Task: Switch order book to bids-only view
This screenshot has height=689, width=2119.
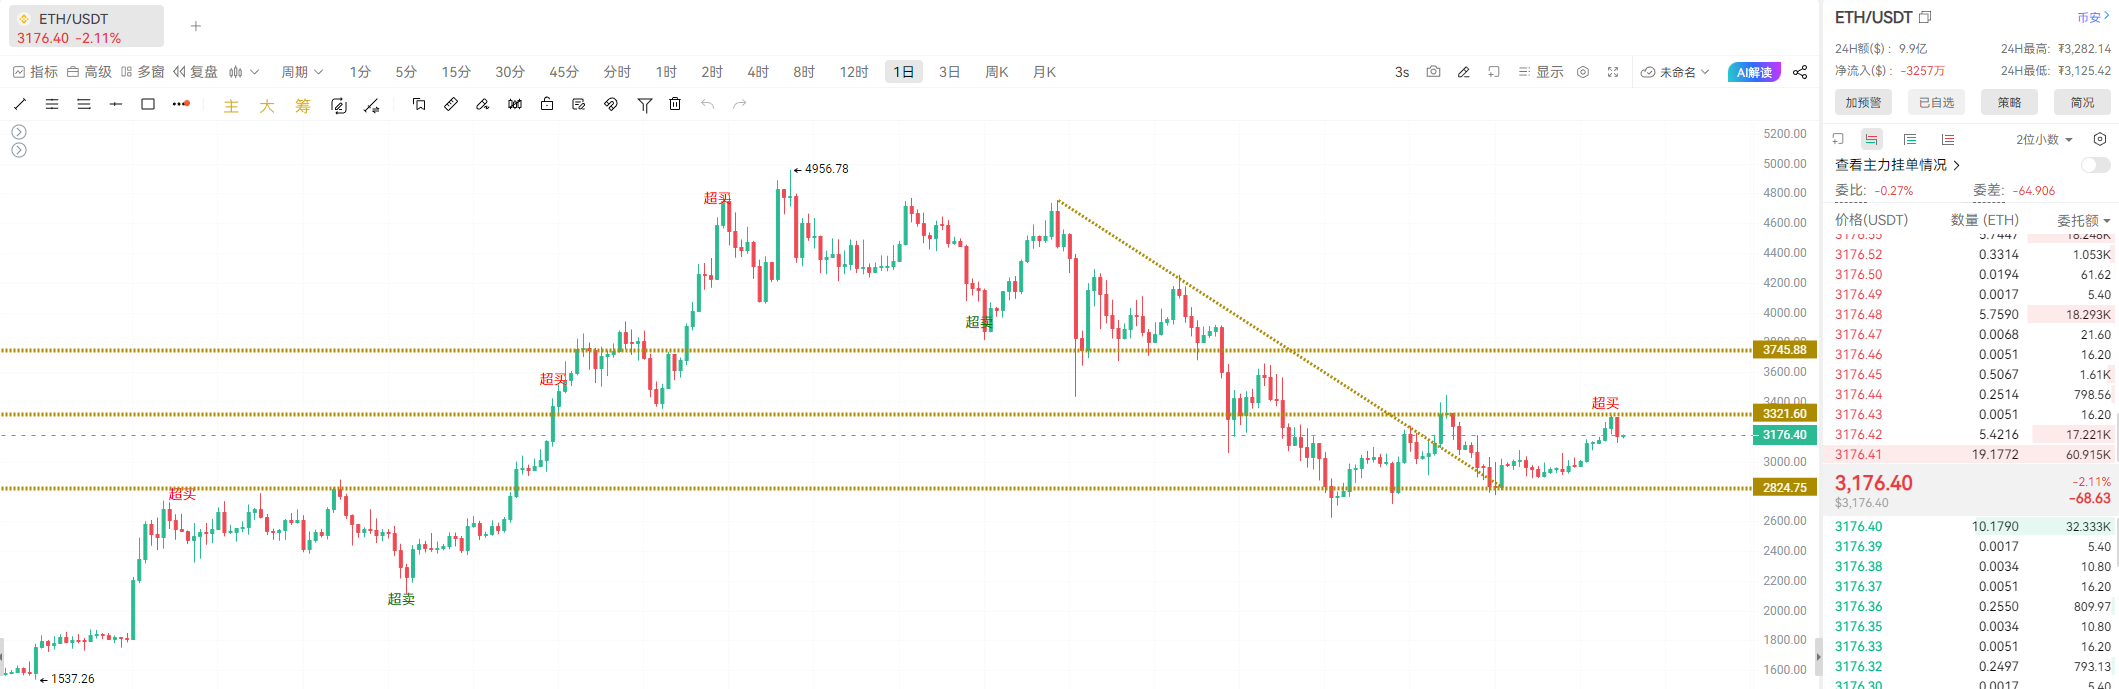Action: tap(1910, 139)
